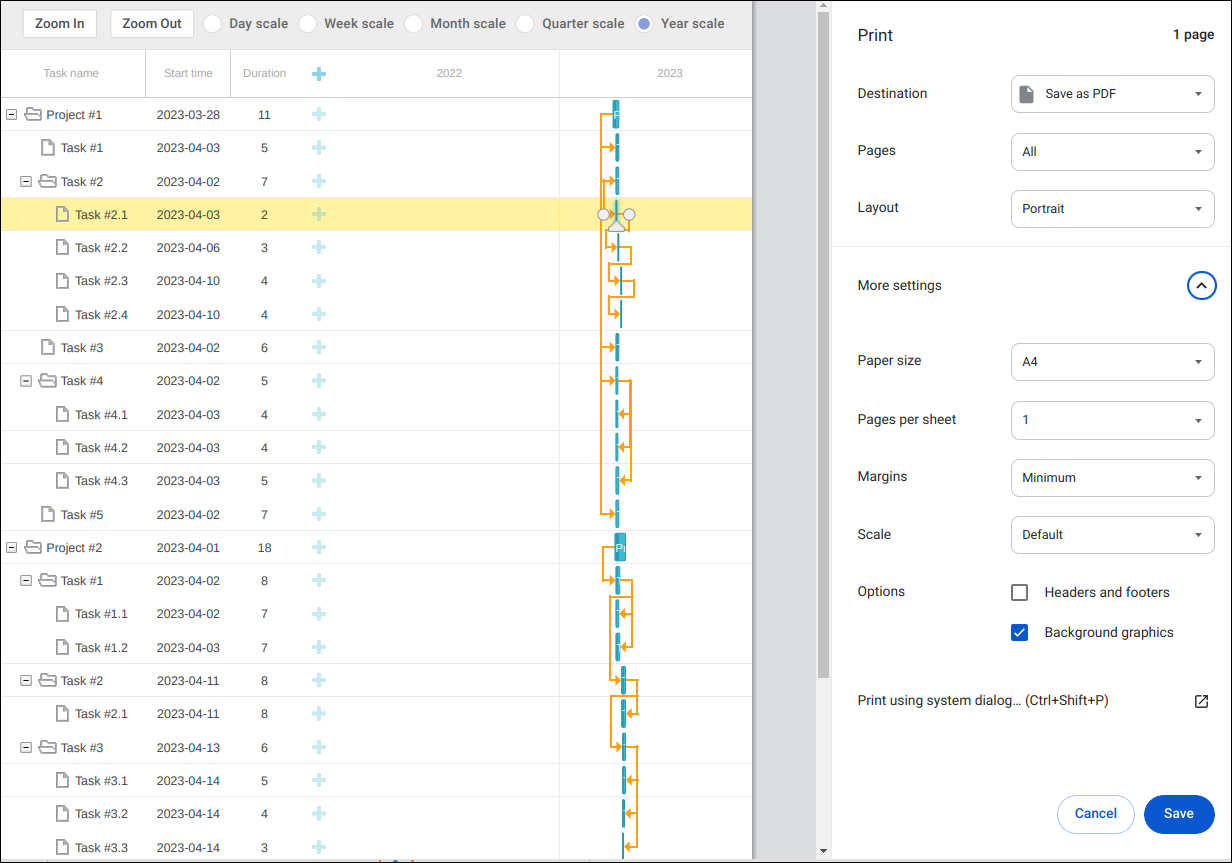Click the plus icon on the Task #5 row

[x=318, y=514]
